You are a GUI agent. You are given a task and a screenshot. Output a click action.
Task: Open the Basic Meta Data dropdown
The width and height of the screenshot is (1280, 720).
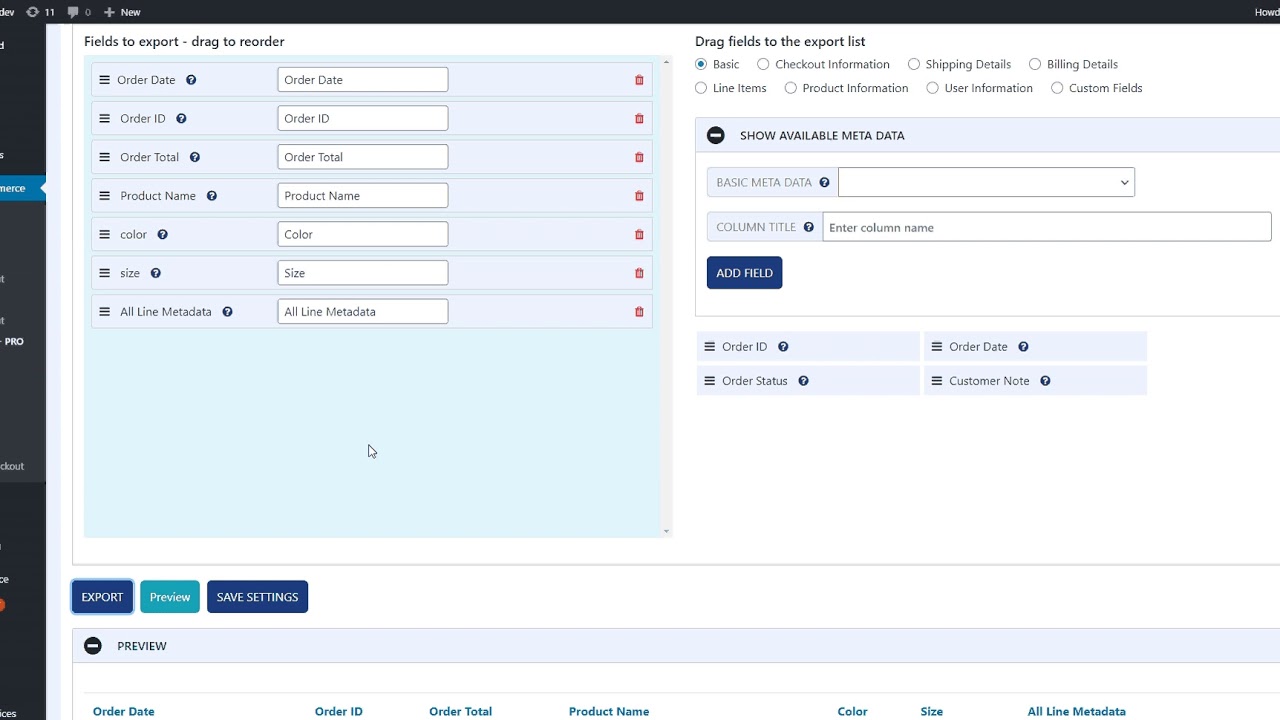pyautogui.click(x=986, y=182)
